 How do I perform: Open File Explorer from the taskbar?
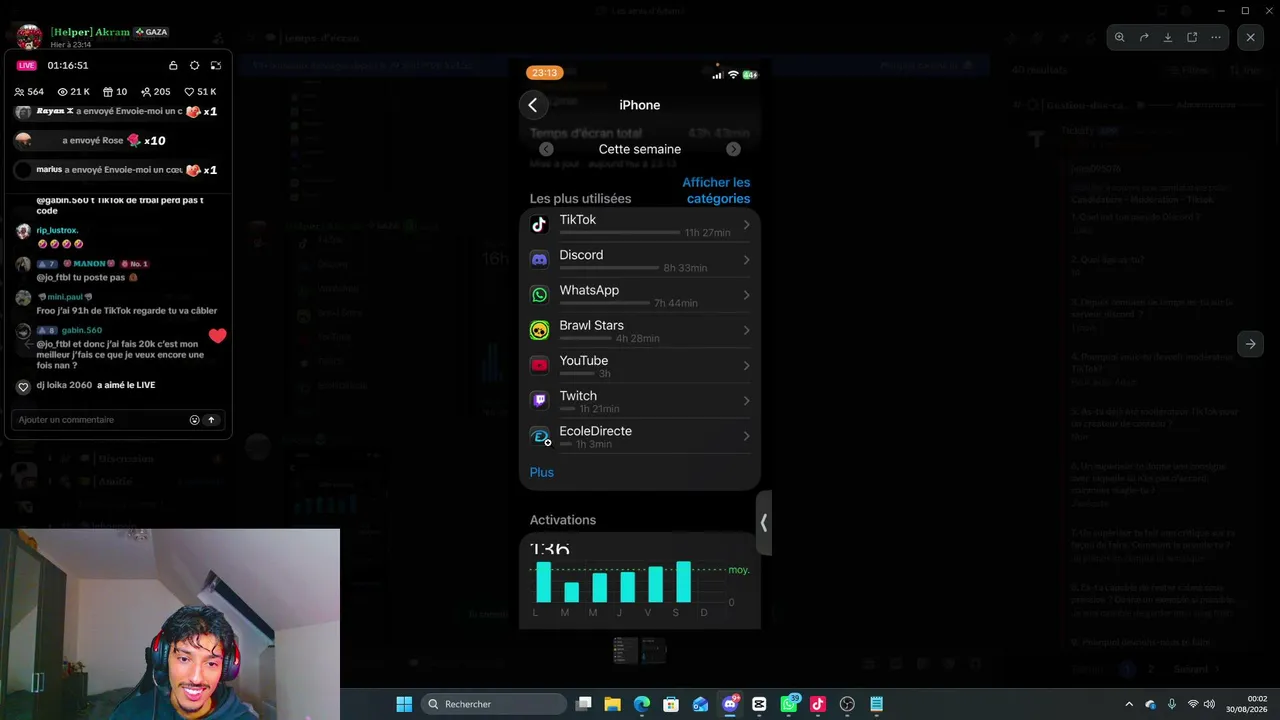tap(612, 704)
